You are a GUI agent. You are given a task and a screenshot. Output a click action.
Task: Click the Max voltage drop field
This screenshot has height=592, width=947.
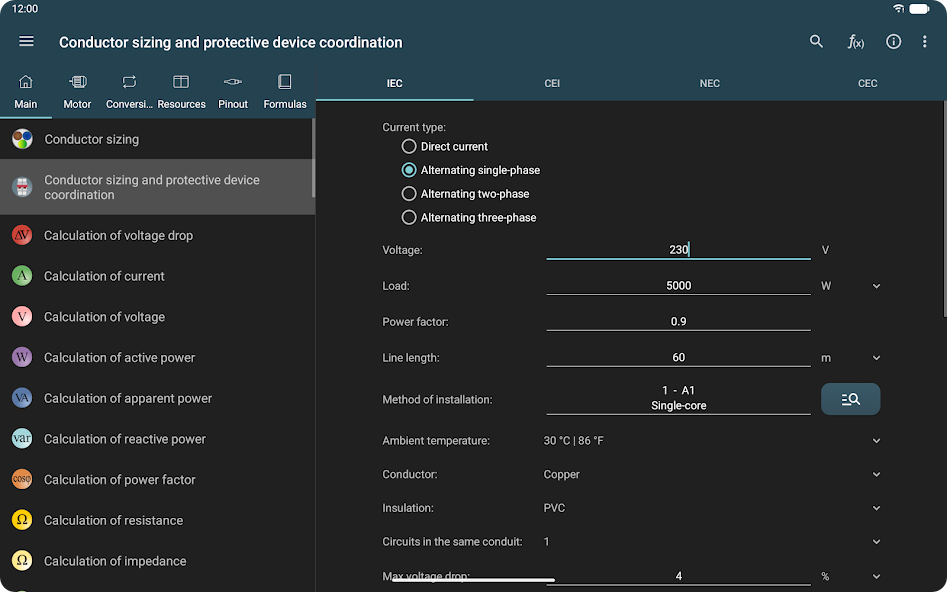[678, 576]
